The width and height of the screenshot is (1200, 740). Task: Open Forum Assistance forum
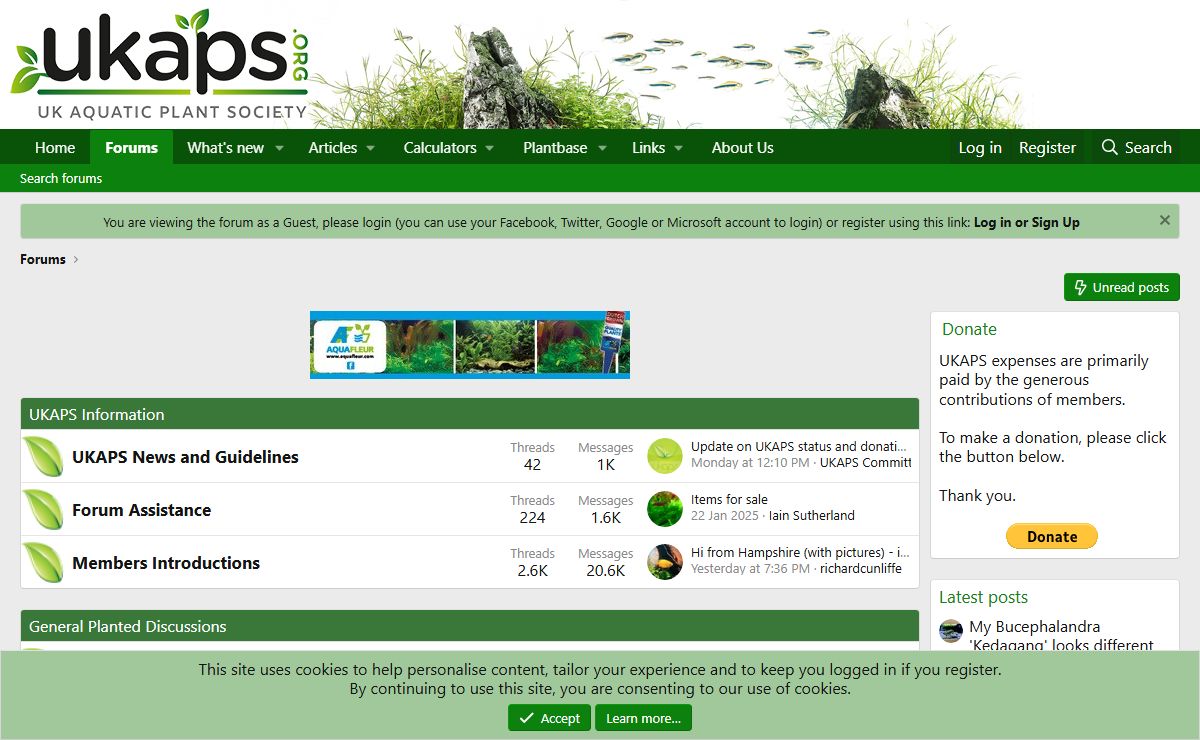click(x=141, y=510)
